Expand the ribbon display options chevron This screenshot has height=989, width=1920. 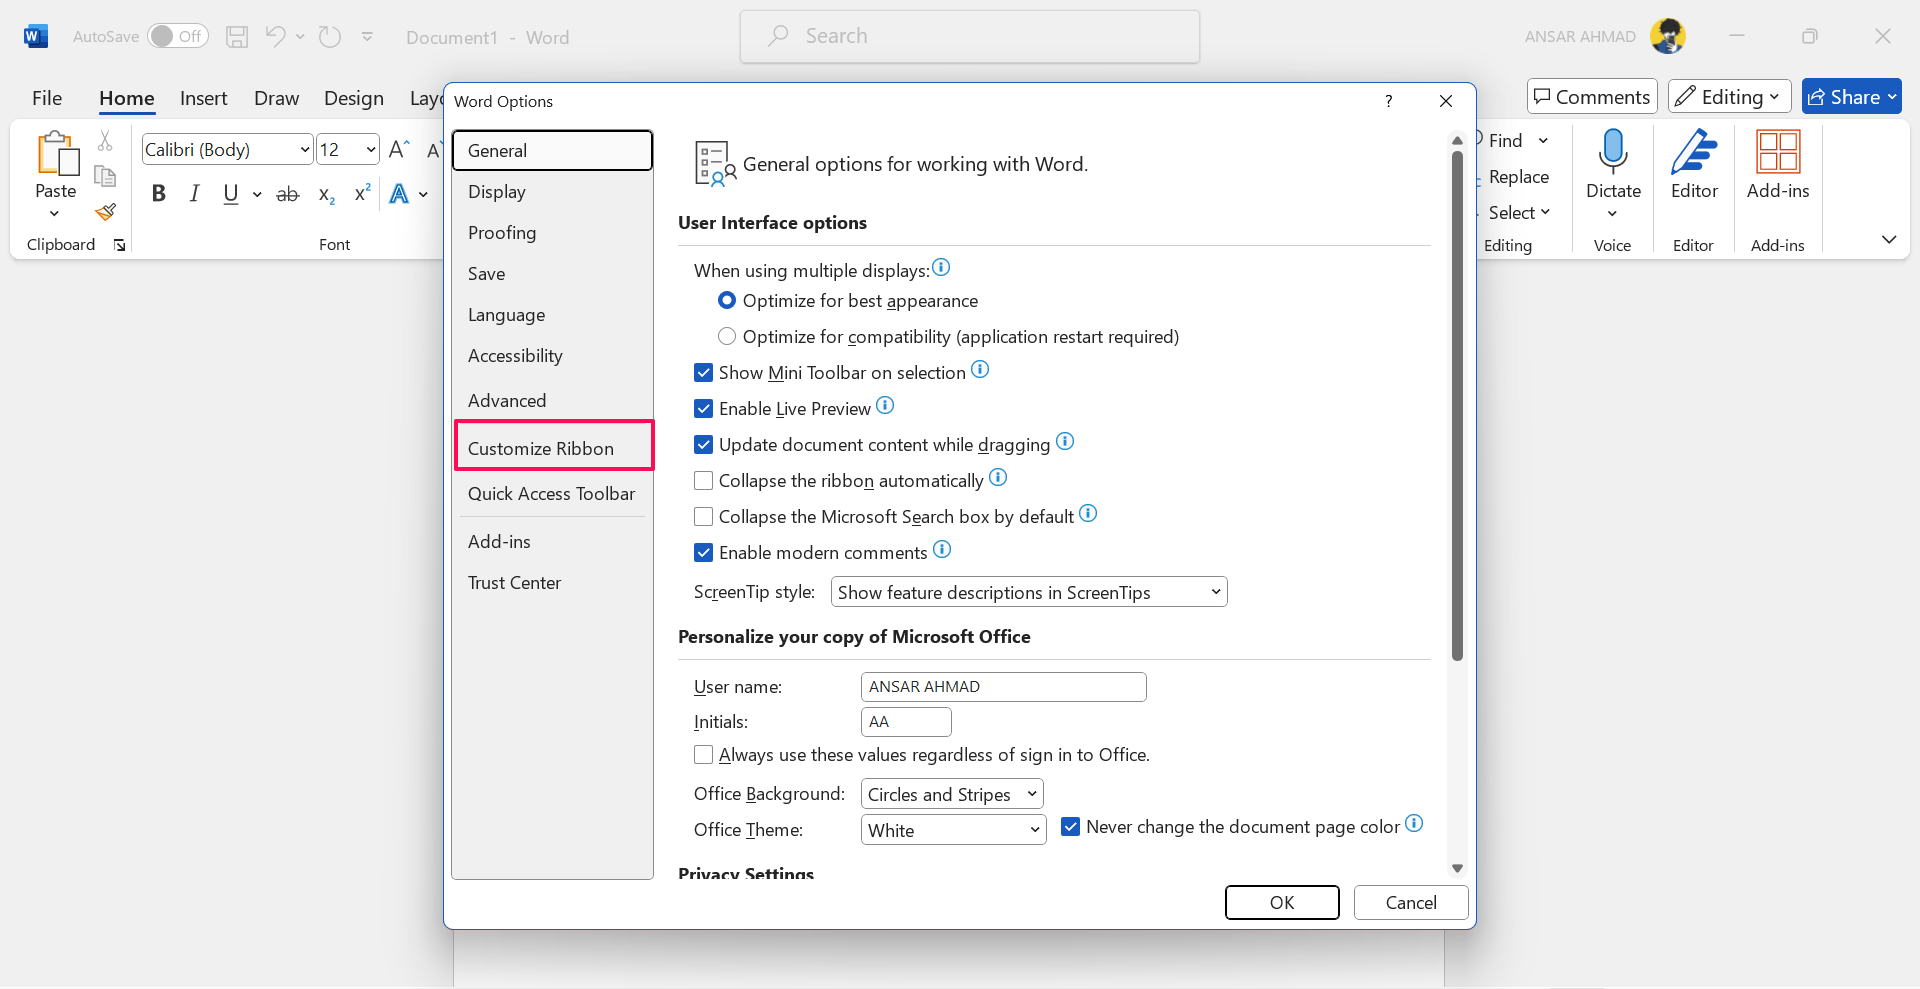tap(1888, 239)
